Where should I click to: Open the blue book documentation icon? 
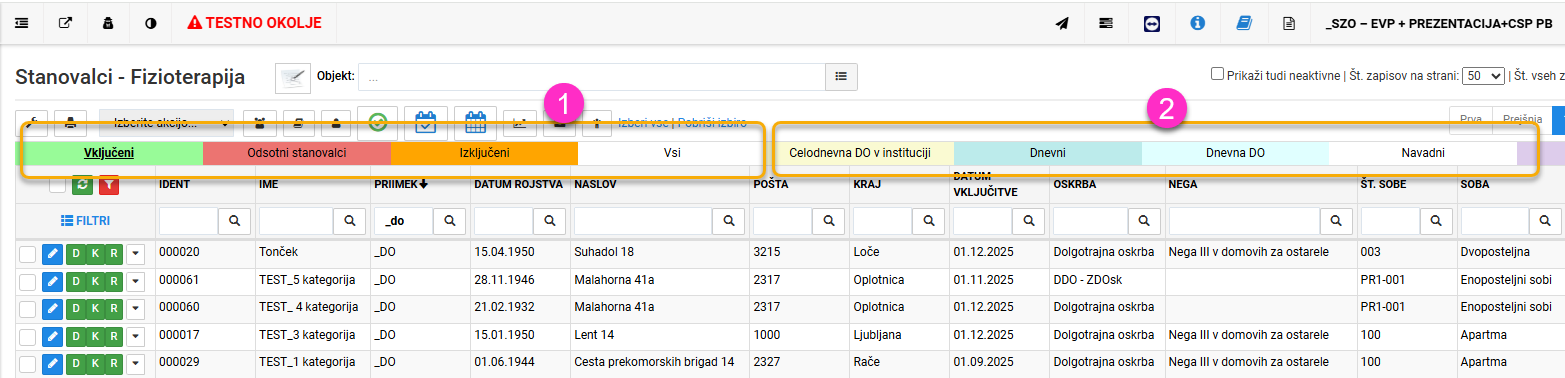(1244, 23)
